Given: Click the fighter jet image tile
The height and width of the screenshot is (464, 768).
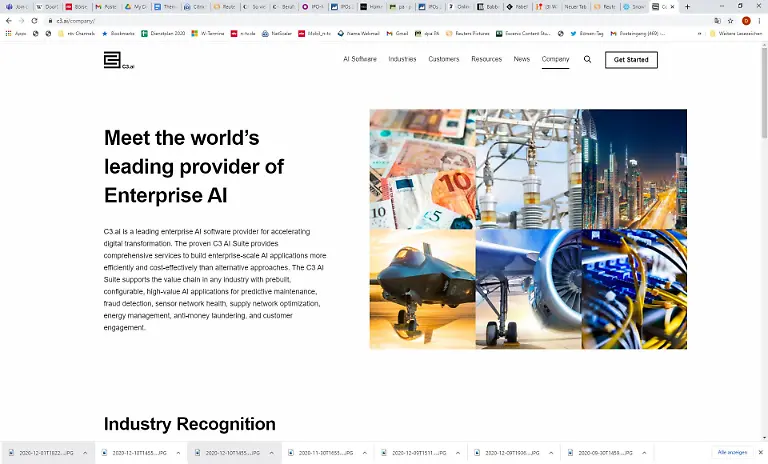Looking at the screenshot, I should tap(422, 289).
